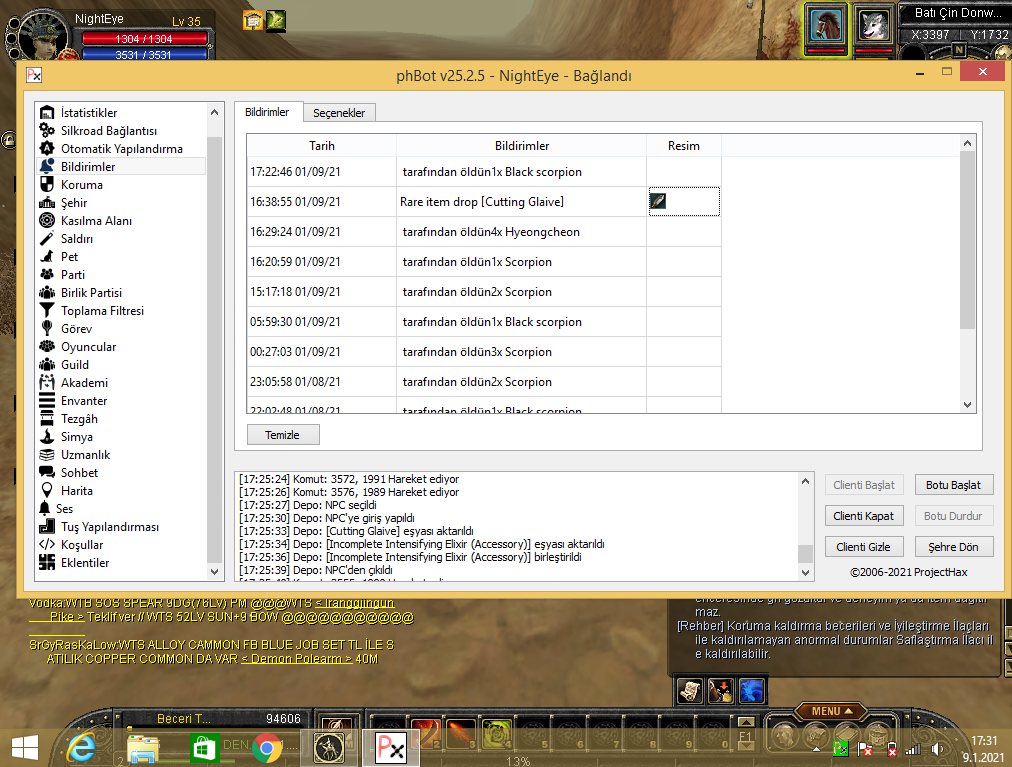Open the Saldırı sword icon entry
Screen dimensions: 1012x767
pos(47,239)
